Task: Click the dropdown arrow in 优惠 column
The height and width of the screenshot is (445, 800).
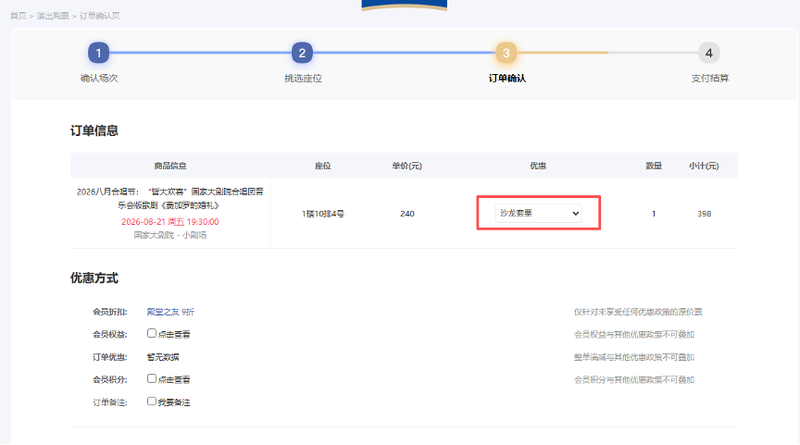Action: tap(576, 213)
